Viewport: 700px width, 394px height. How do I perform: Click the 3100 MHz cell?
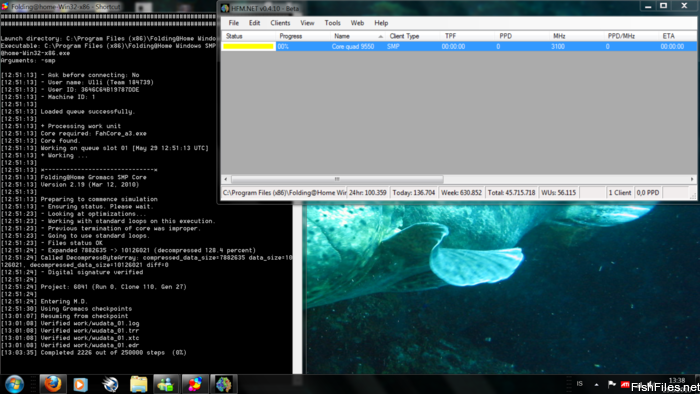[558, 46]
